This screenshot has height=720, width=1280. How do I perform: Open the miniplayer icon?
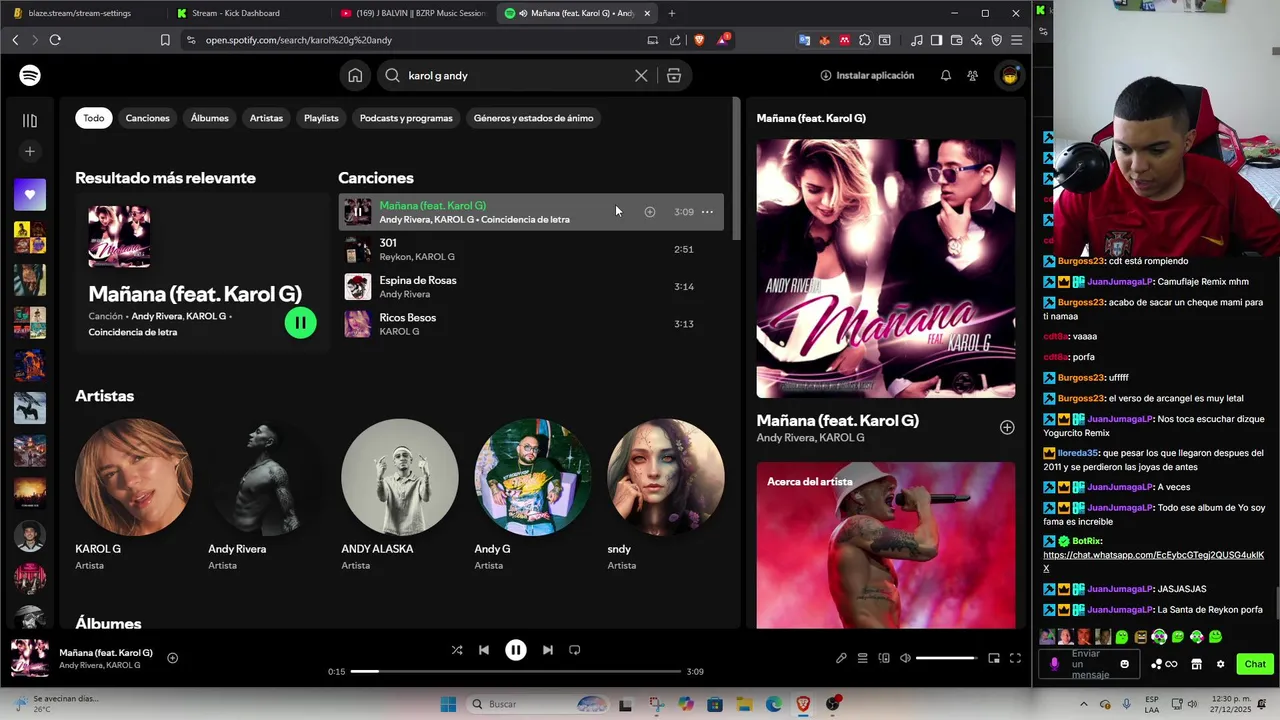pyautogui.click(x=993, y=658)
